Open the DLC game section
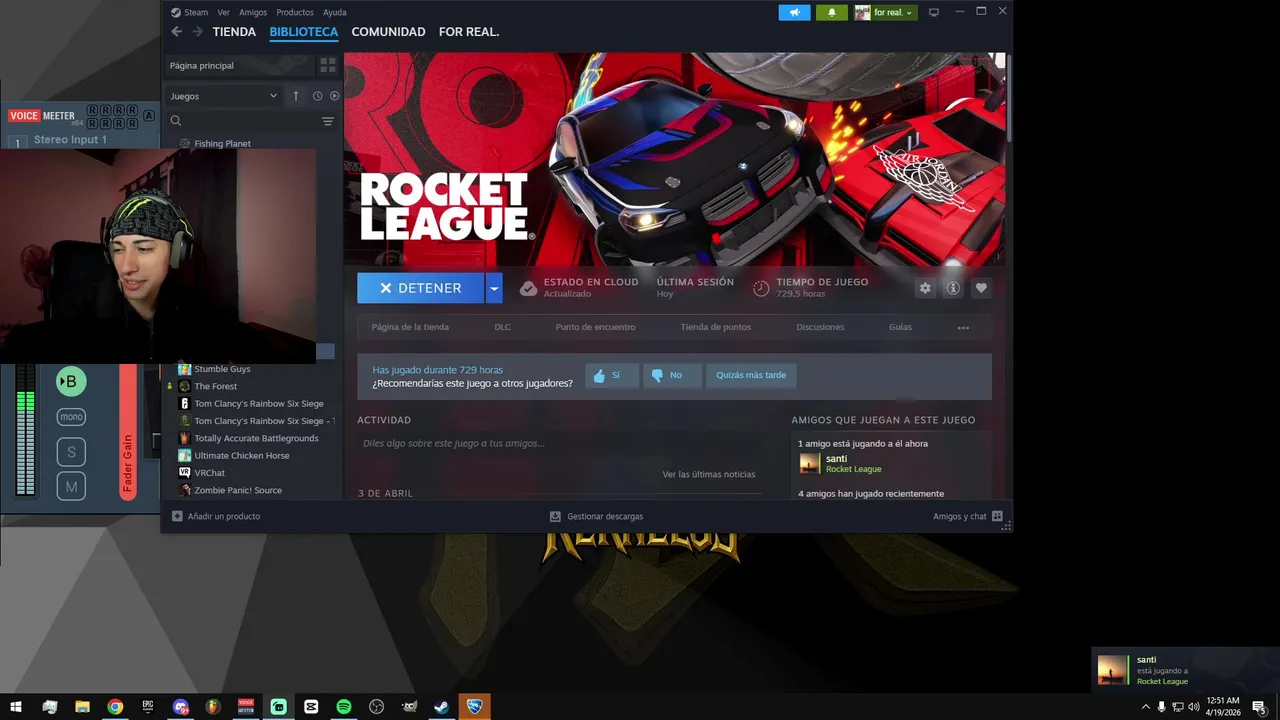Image resolution: width=1280 pixels, height=720 pixels. pos(502,327)
